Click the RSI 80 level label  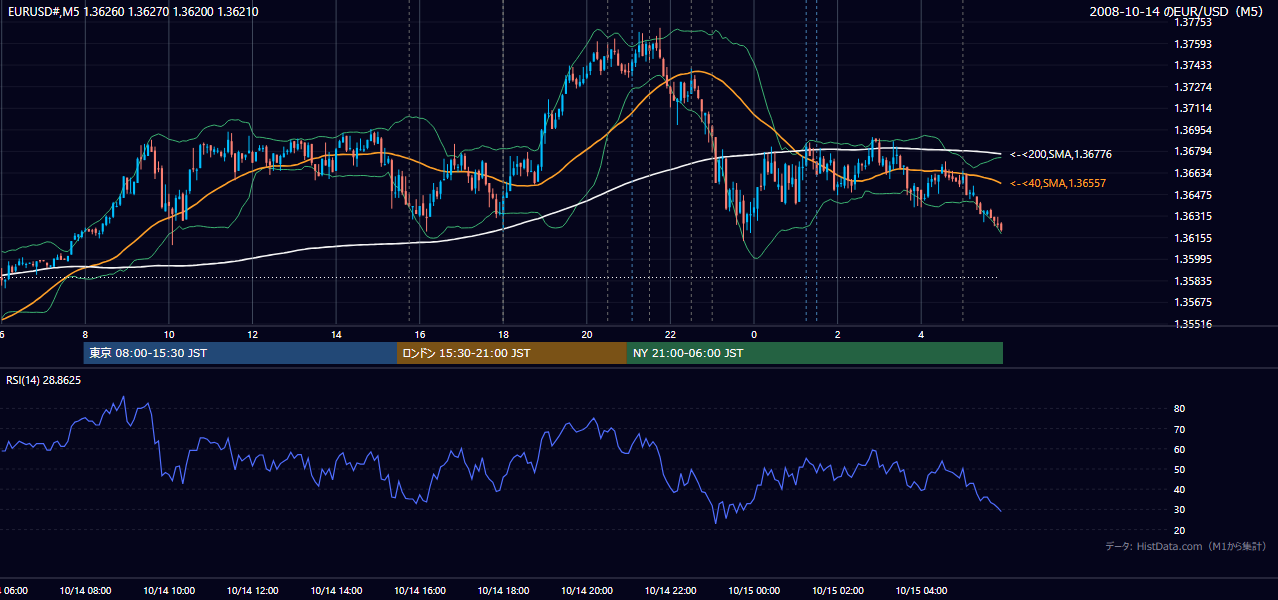click(x=1179, y=409)
